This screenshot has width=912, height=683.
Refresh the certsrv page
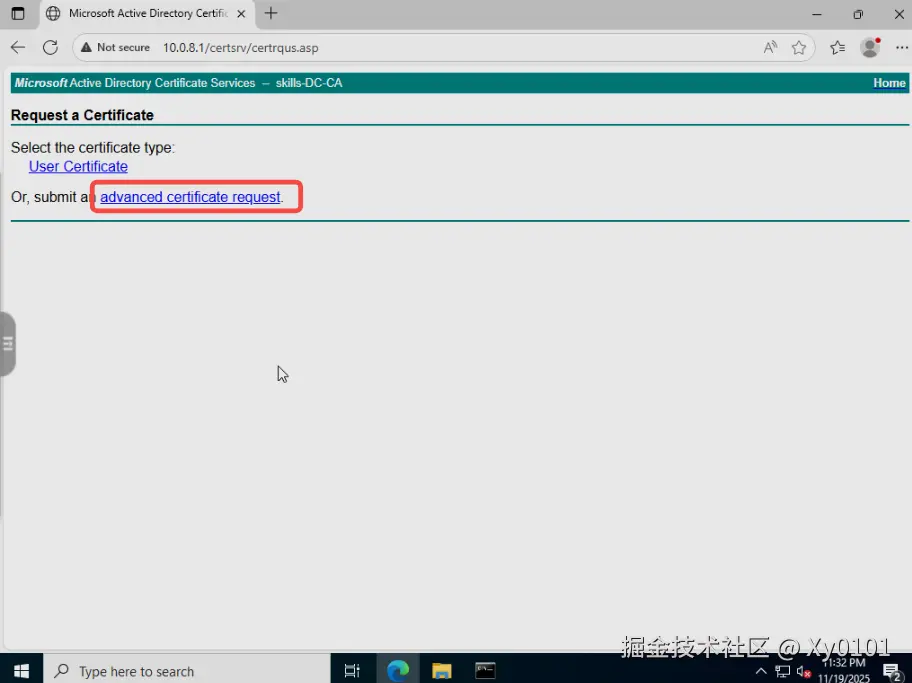pyautogui.click(x=51, y=48)
